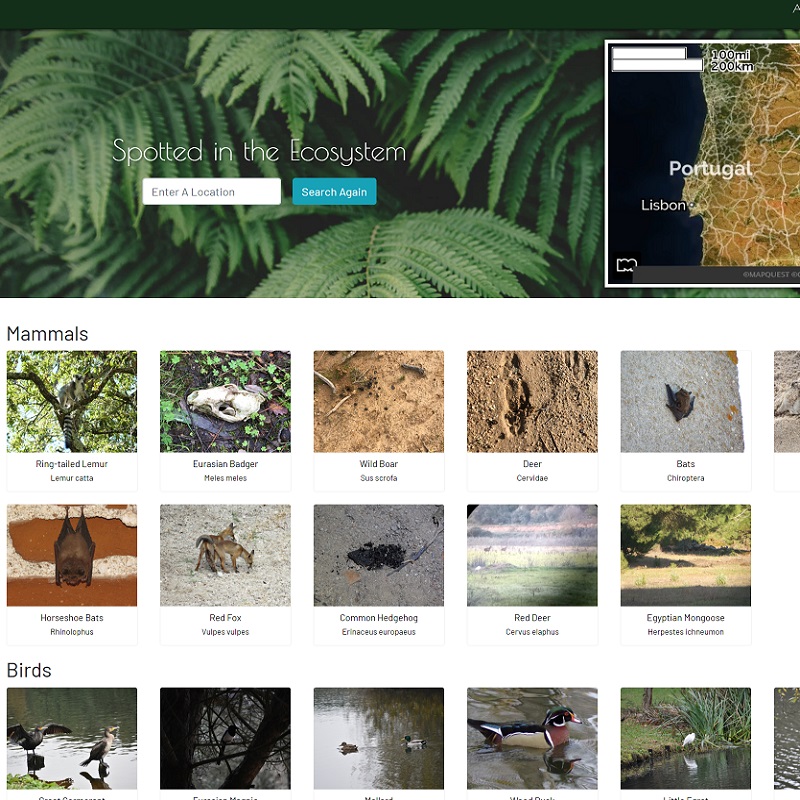Open the Egyptian Mongoose photo
Image resolution: width=800 pixels, height=800 pixels.
tap(686, 556)
